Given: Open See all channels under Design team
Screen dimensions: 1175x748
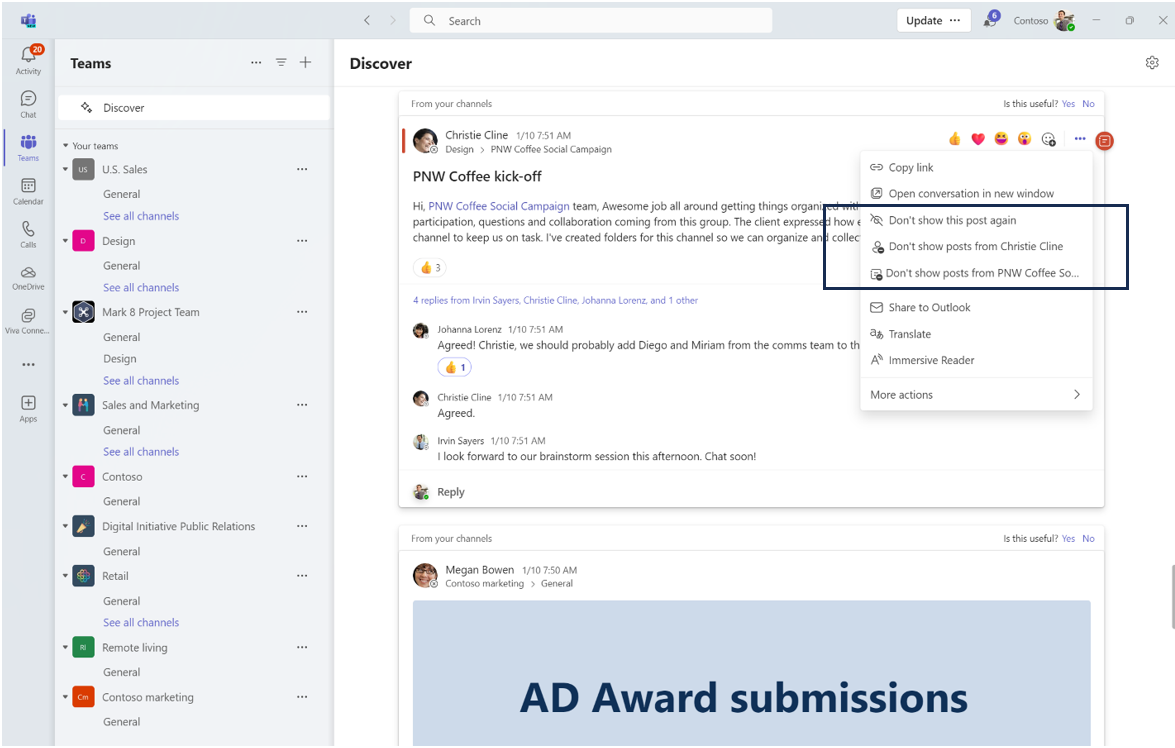Looking at the screenshot, I should click(141, 288).
